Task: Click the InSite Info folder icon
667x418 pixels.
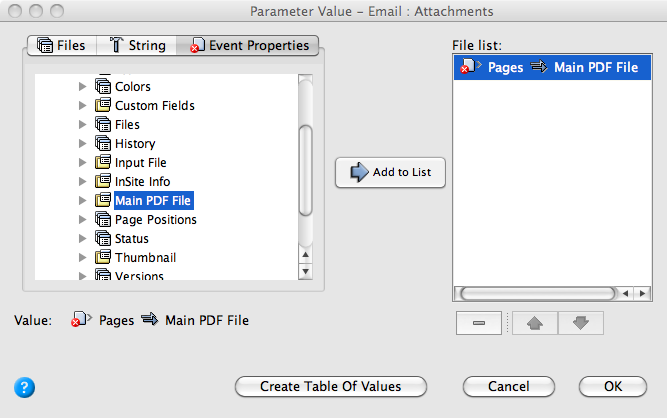Action: point(103,181)
